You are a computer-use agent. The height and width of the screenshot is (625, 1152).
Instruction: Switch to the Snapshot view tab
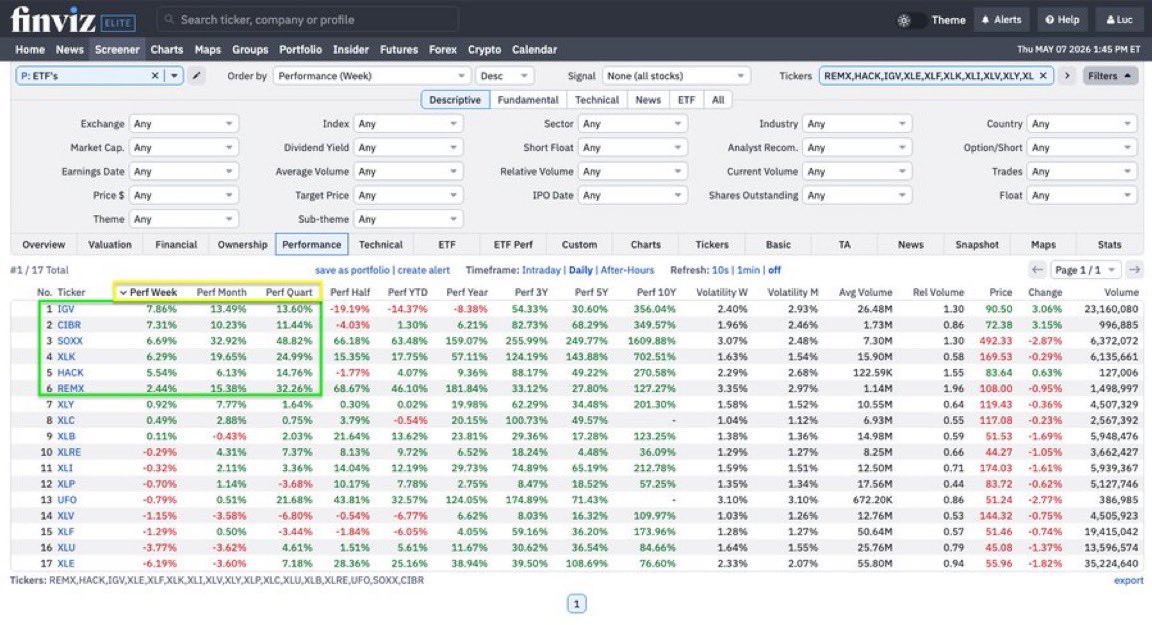[976, 245]
